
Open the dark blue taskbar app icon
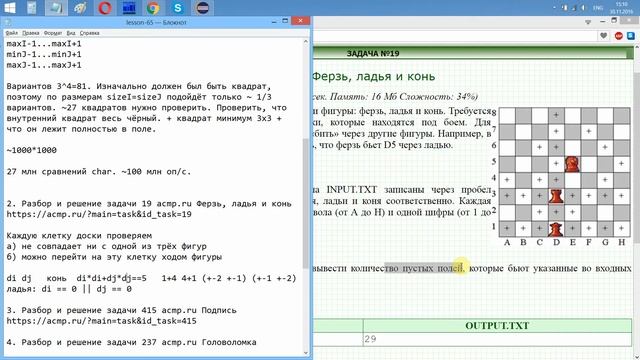point(129,8)
